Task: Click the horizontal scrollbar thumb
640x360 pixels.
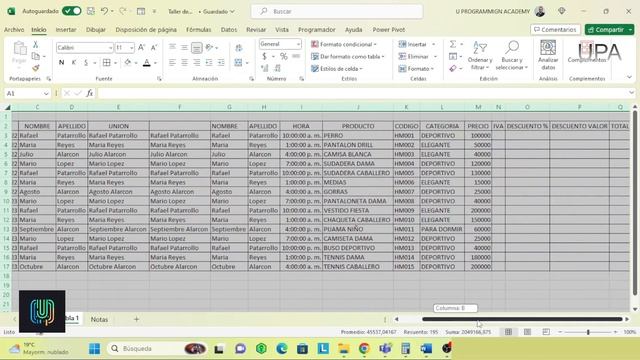Action: [x=522, y=319]
